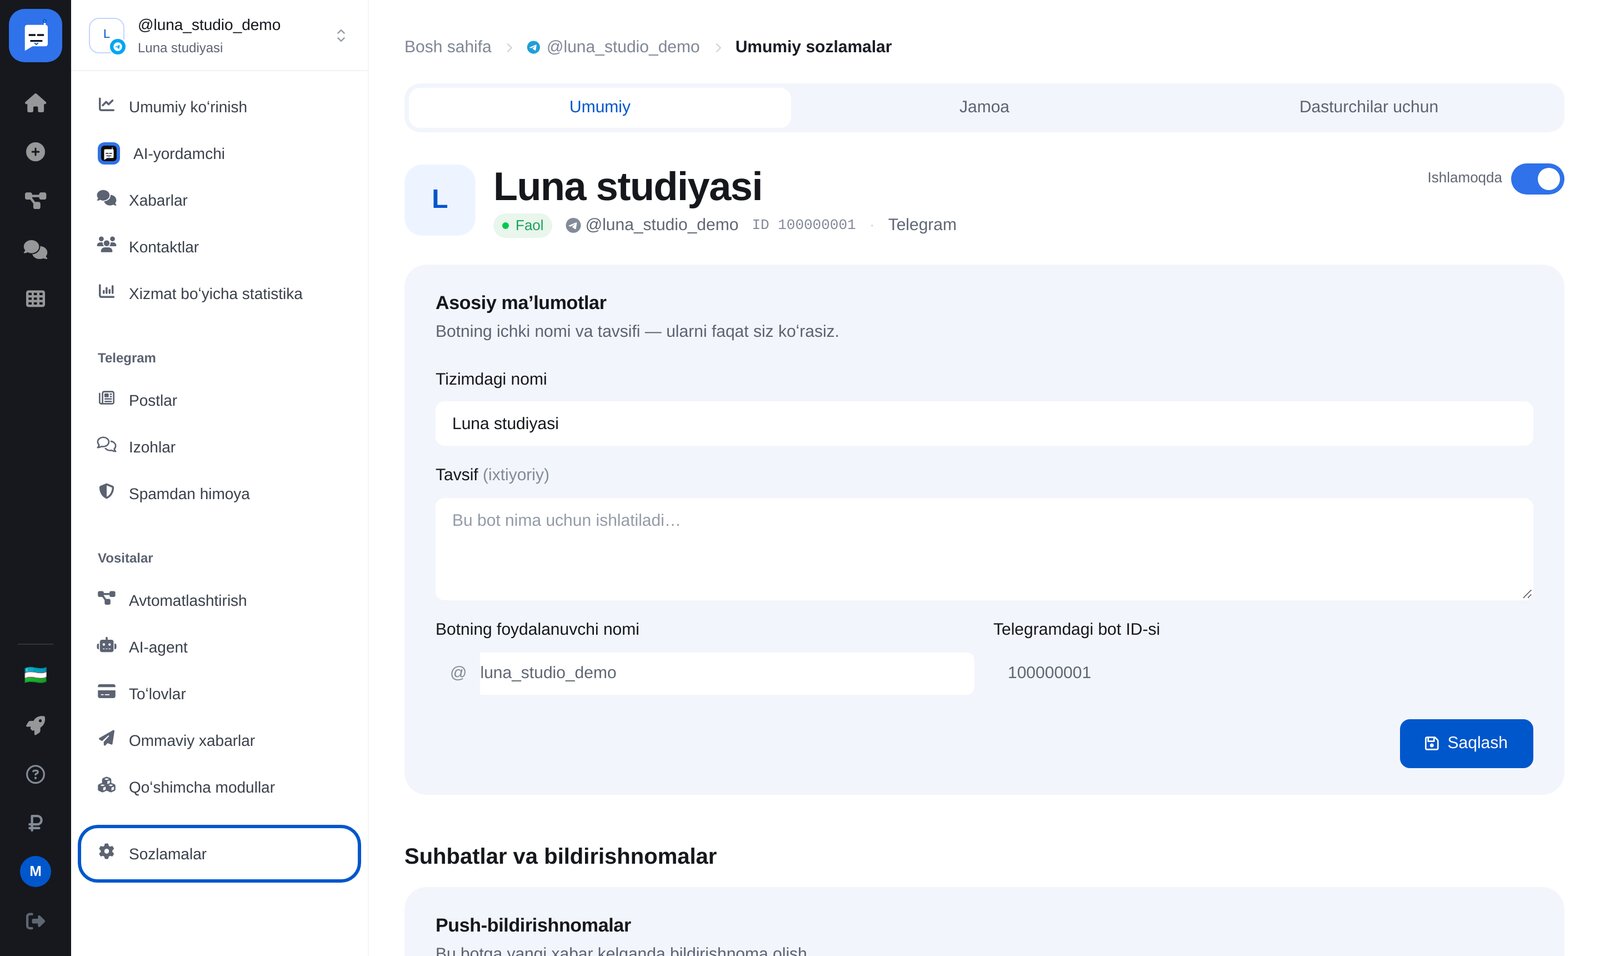Click the Faol status badge
This screenshot has width=1600, height=956.
point(523,225)
